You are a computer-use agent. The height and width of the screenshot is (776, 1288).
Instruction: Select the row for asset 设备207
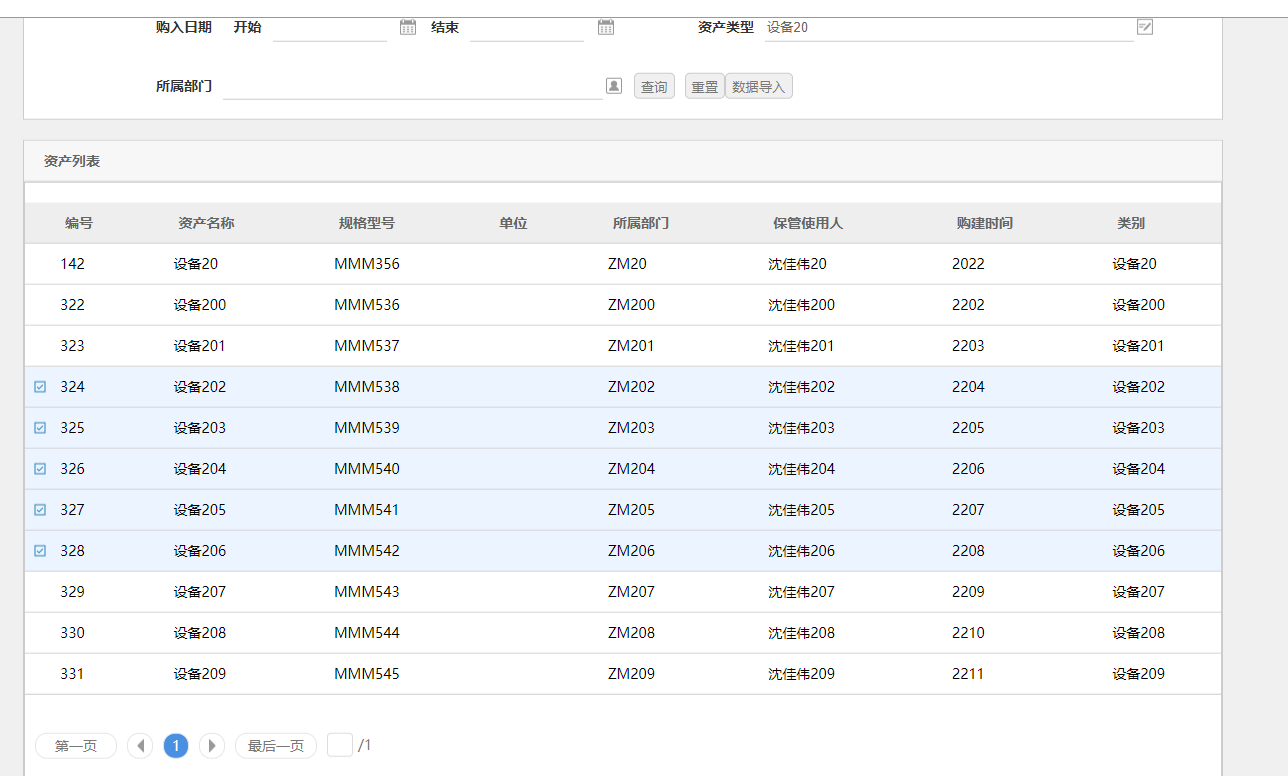coord(200,592)
